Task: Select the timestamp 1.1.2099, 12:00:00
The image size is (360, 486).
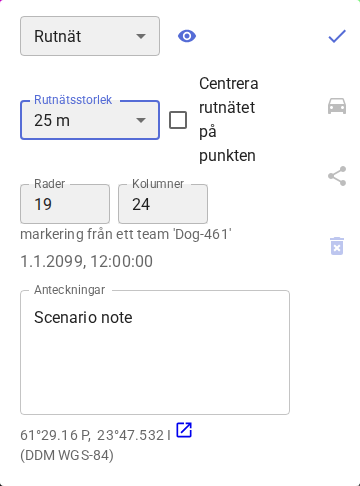Action: point(87,261)
